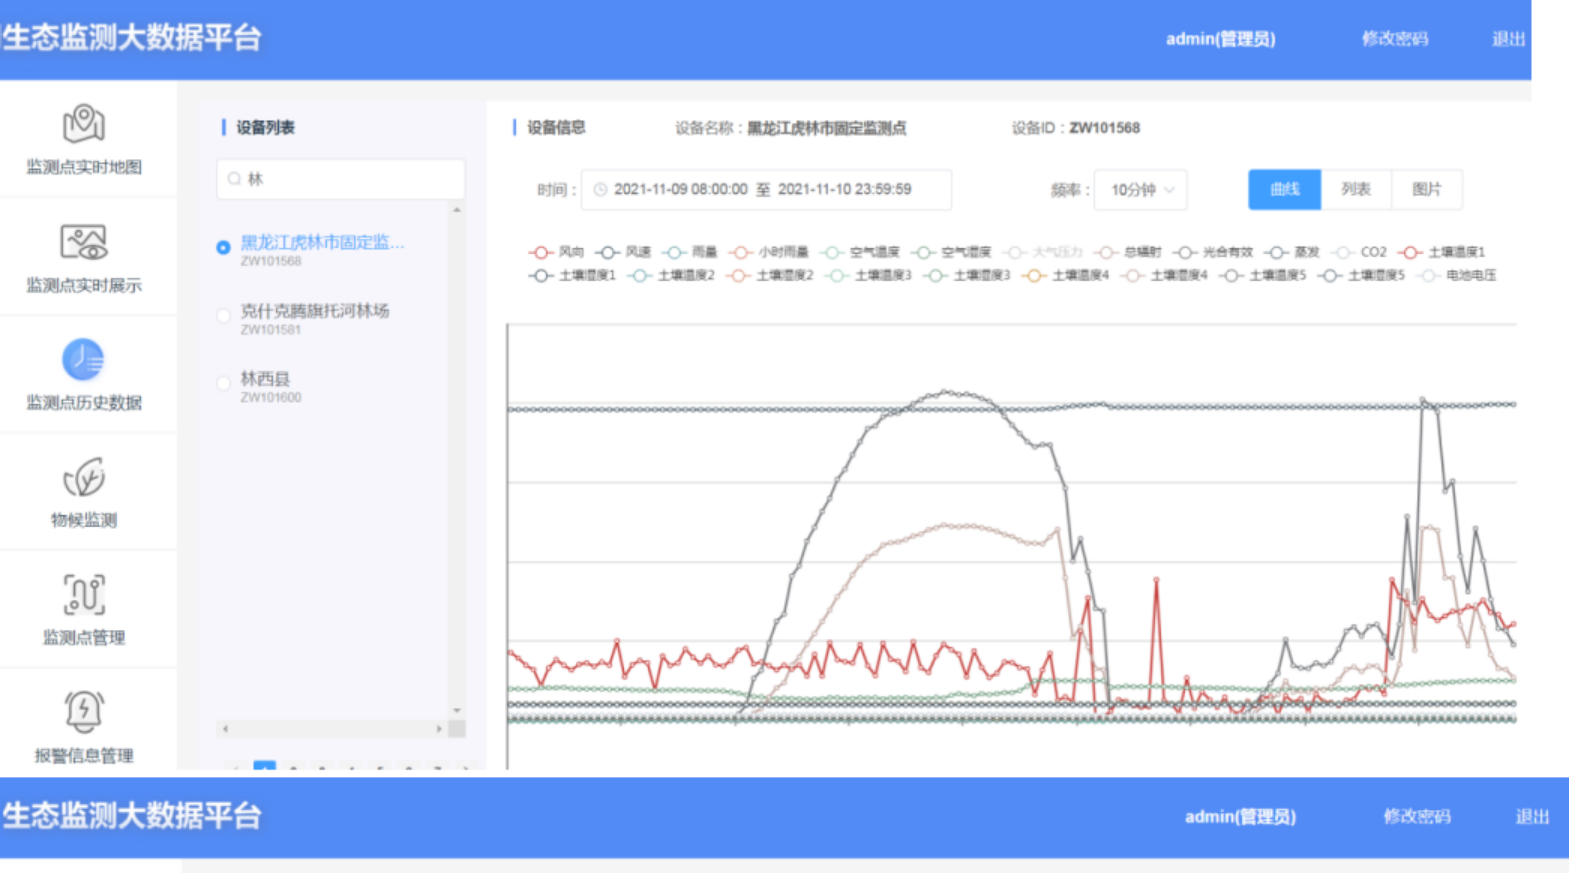Image resolution: width=1569 pixels, height=873 pixels.
Task: Click the device ID value ZW101568 in 设备信息
Action: [1104, 128]
